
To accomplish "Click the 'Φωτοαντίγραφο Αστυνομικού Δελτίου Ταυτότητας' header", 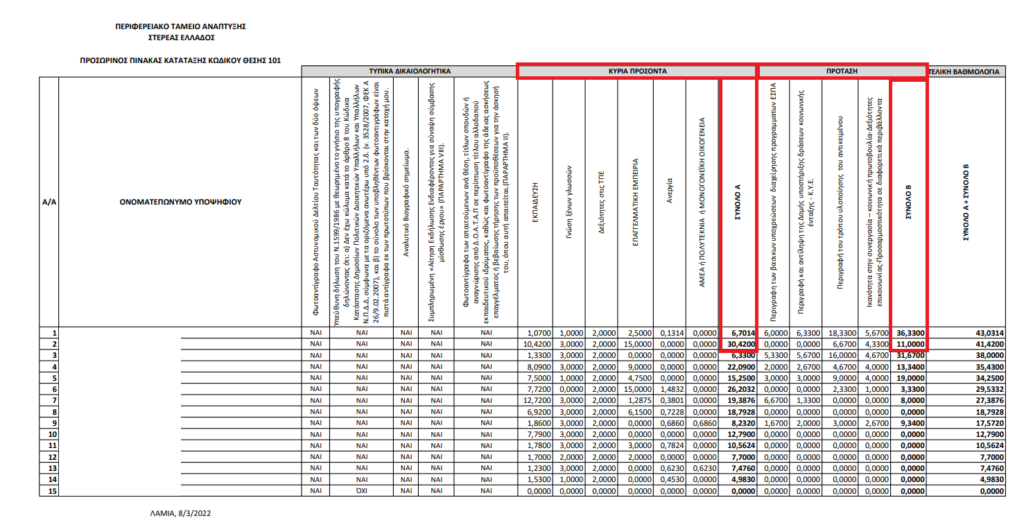I will (315, 202).
